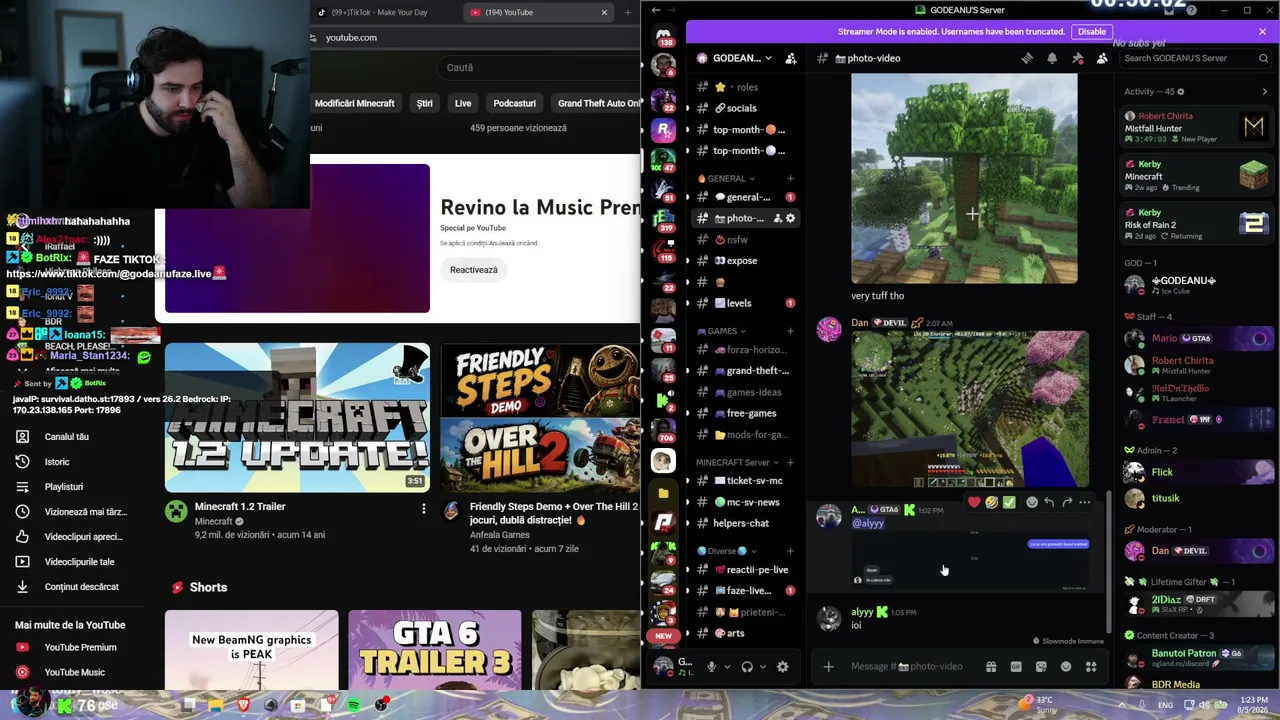Open the Threads icon in Discord header
The height and width of the screenshot is (720, 1280).
point(1027,58)
